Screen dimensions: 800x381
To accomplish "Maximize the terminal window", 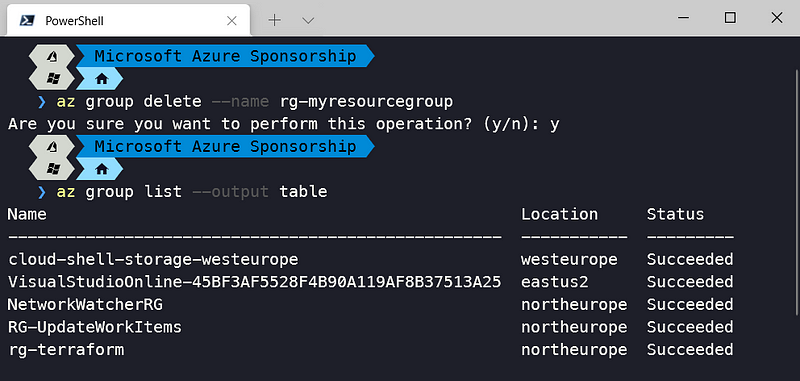I will click(x=730, y=18).
